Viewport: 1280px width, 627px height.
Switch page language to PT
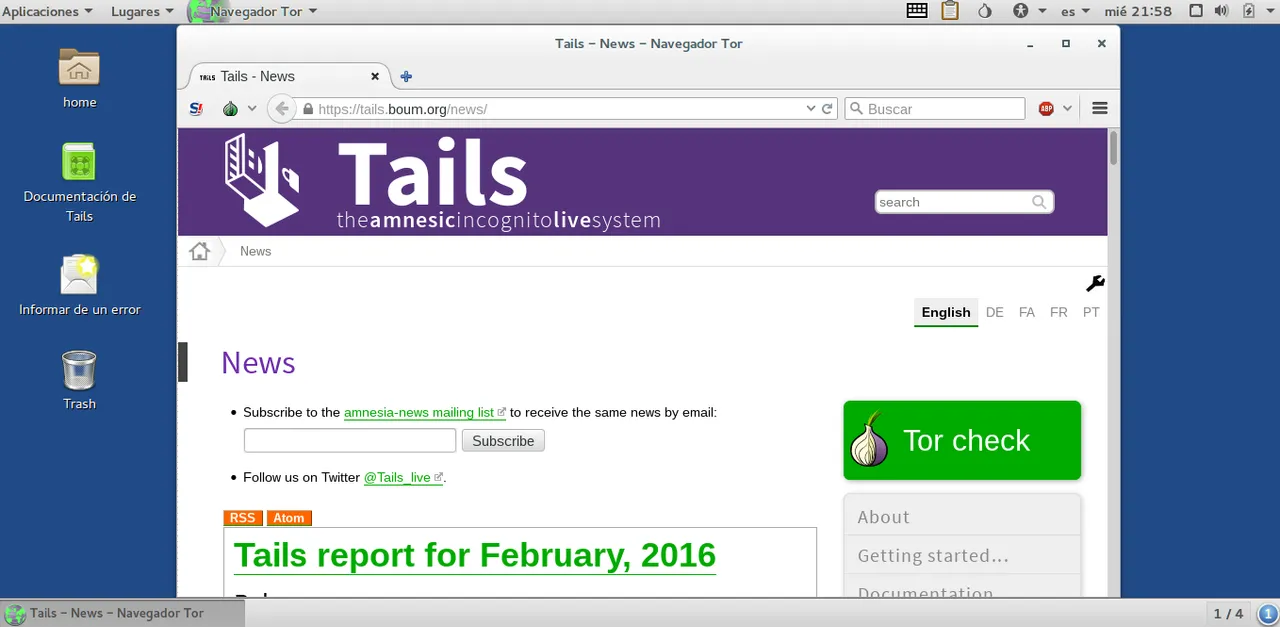[1091, 312]
